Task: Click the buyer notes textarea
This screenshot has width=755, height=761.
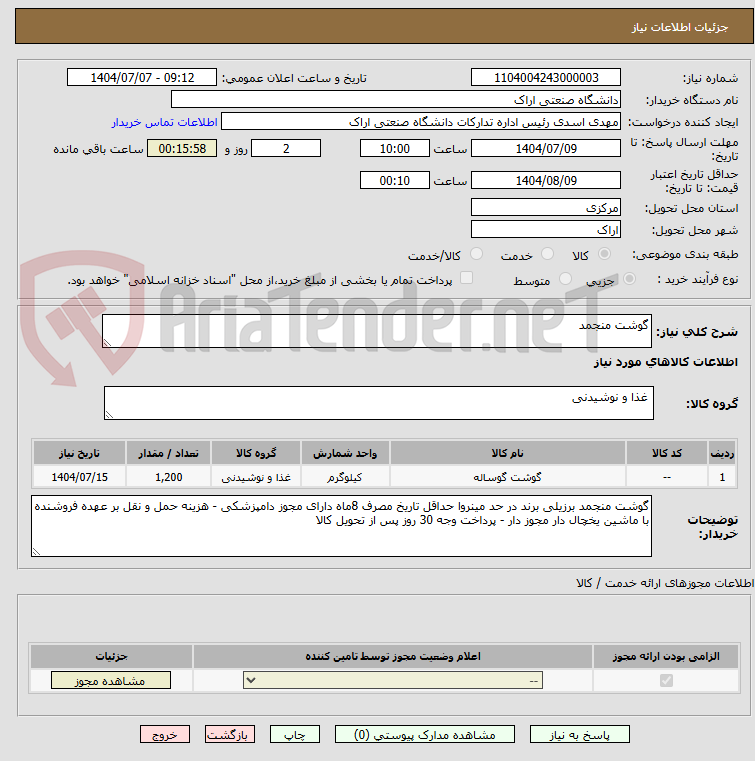Action: tap(341, 526)
